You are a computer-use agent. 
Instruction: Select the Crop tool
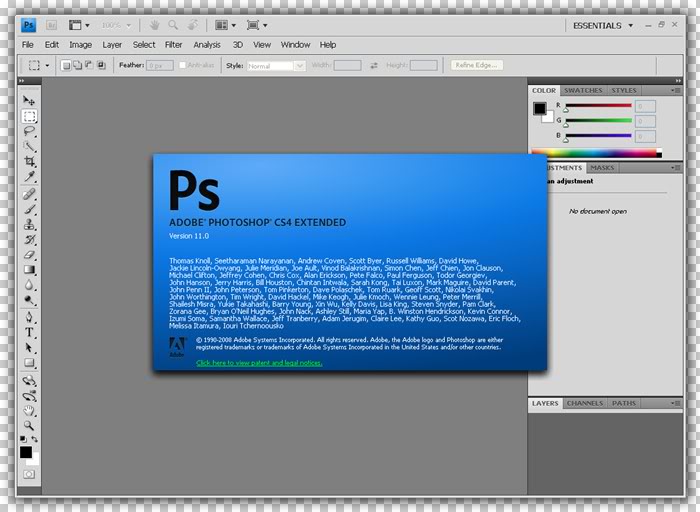click(x=29, y=161)
